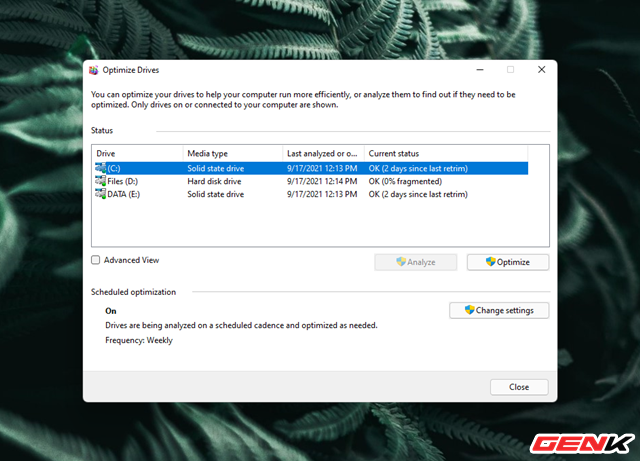The image size is (640, 461).
Task: Click the DATA (E:) row's Solid state drive cell
Action: click(x=216, y=194)
